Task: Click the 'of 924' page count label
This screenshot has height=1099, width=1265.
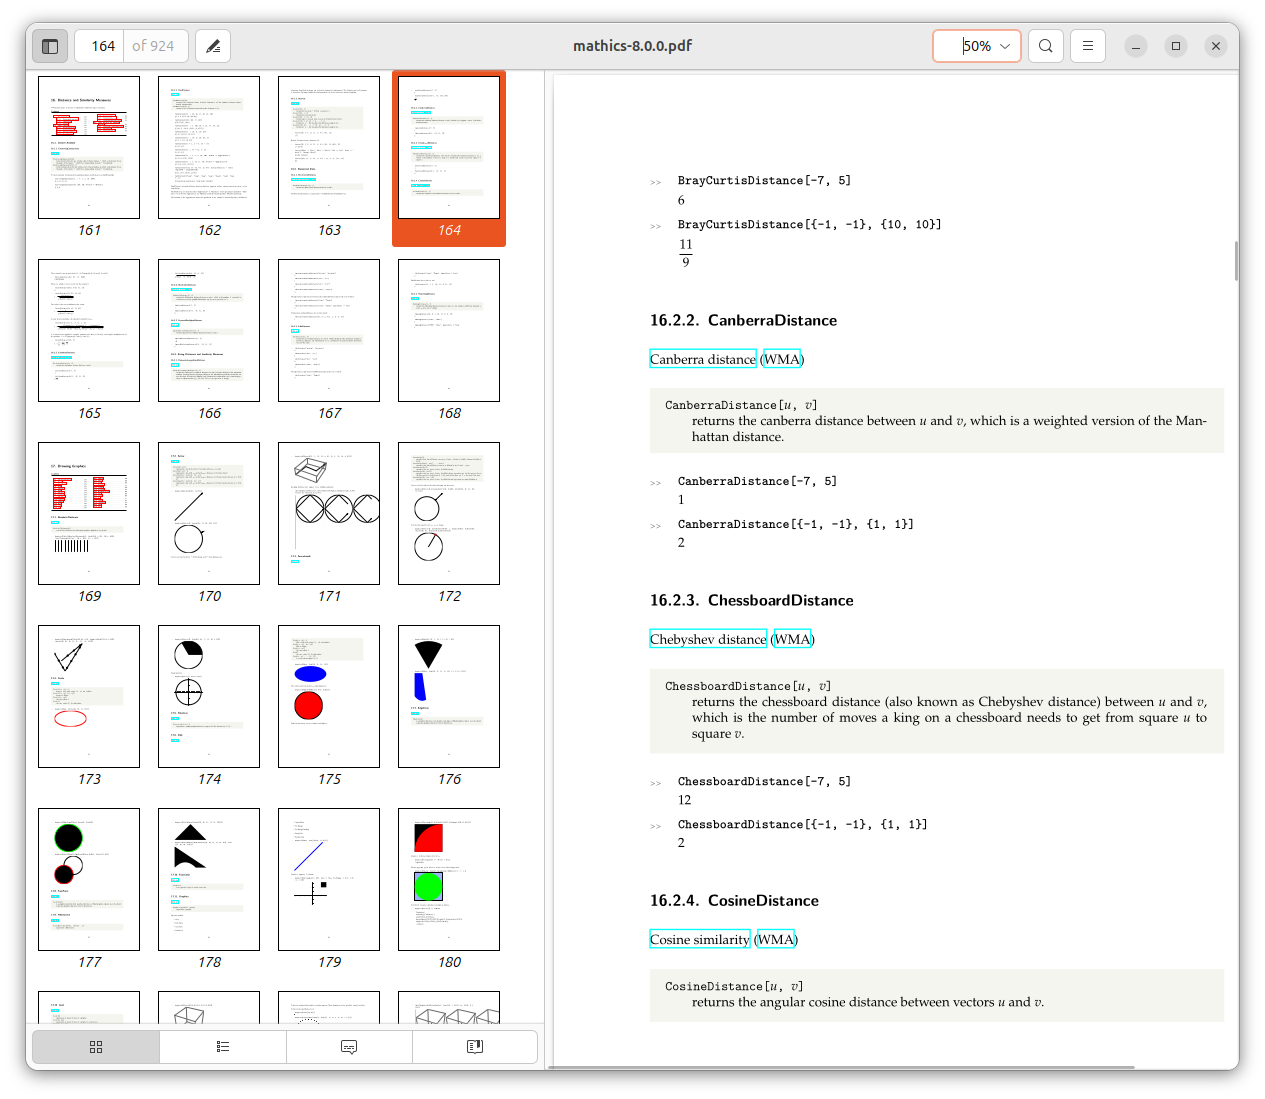Action: [x=153, y=46]
